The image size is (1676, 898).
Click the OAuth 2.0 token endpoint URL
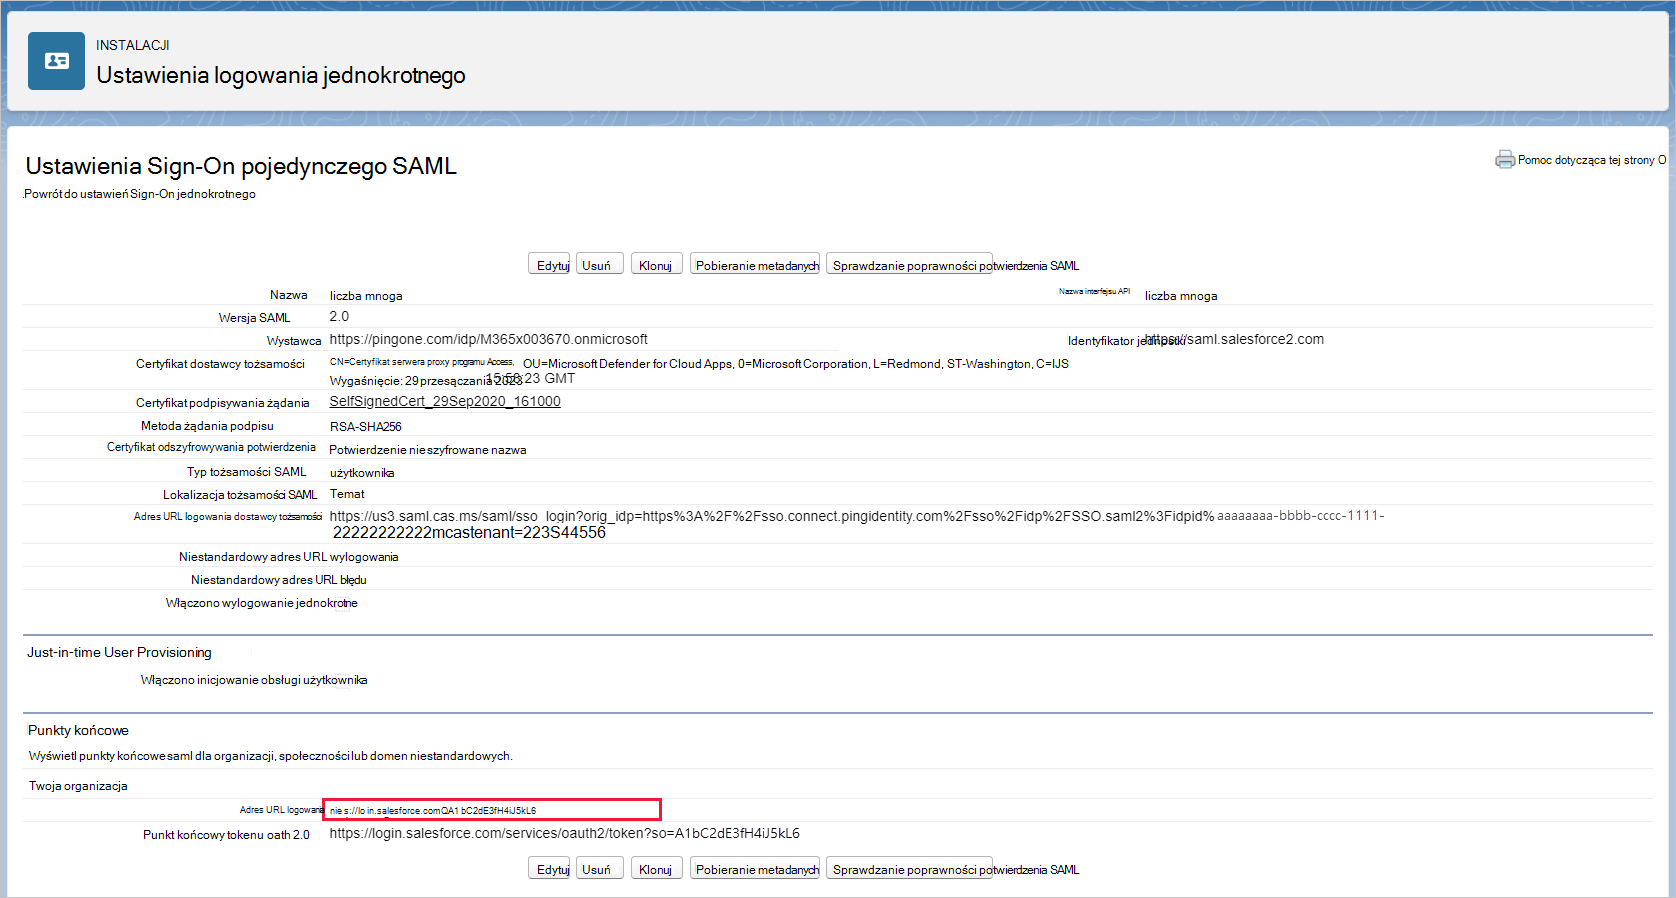click(x=564, y=833)
